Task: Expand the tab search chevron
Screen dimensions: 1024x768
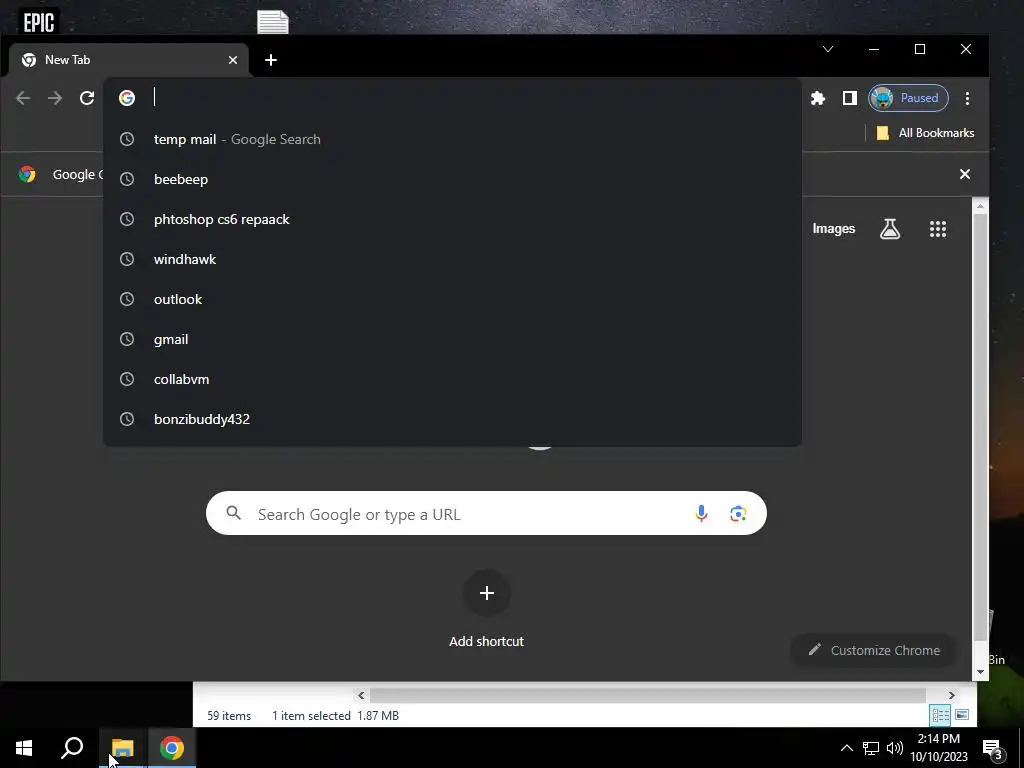Action: pyautogui.click(x=827, y=49)
